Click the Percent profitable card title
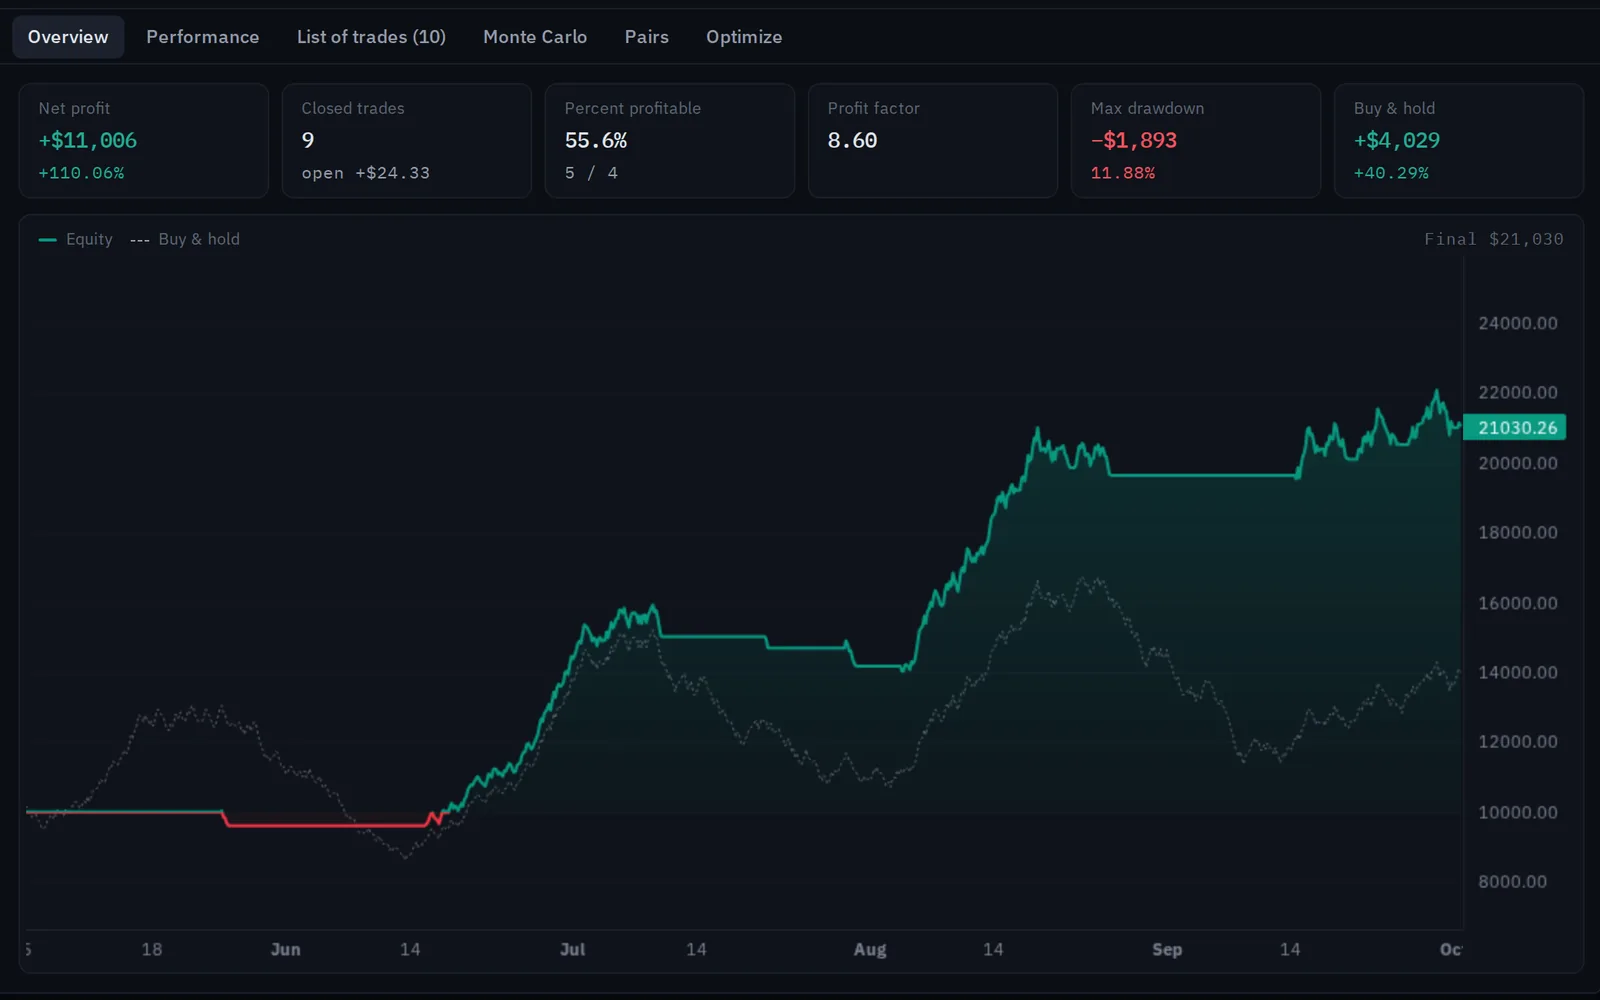 (633, 108)
